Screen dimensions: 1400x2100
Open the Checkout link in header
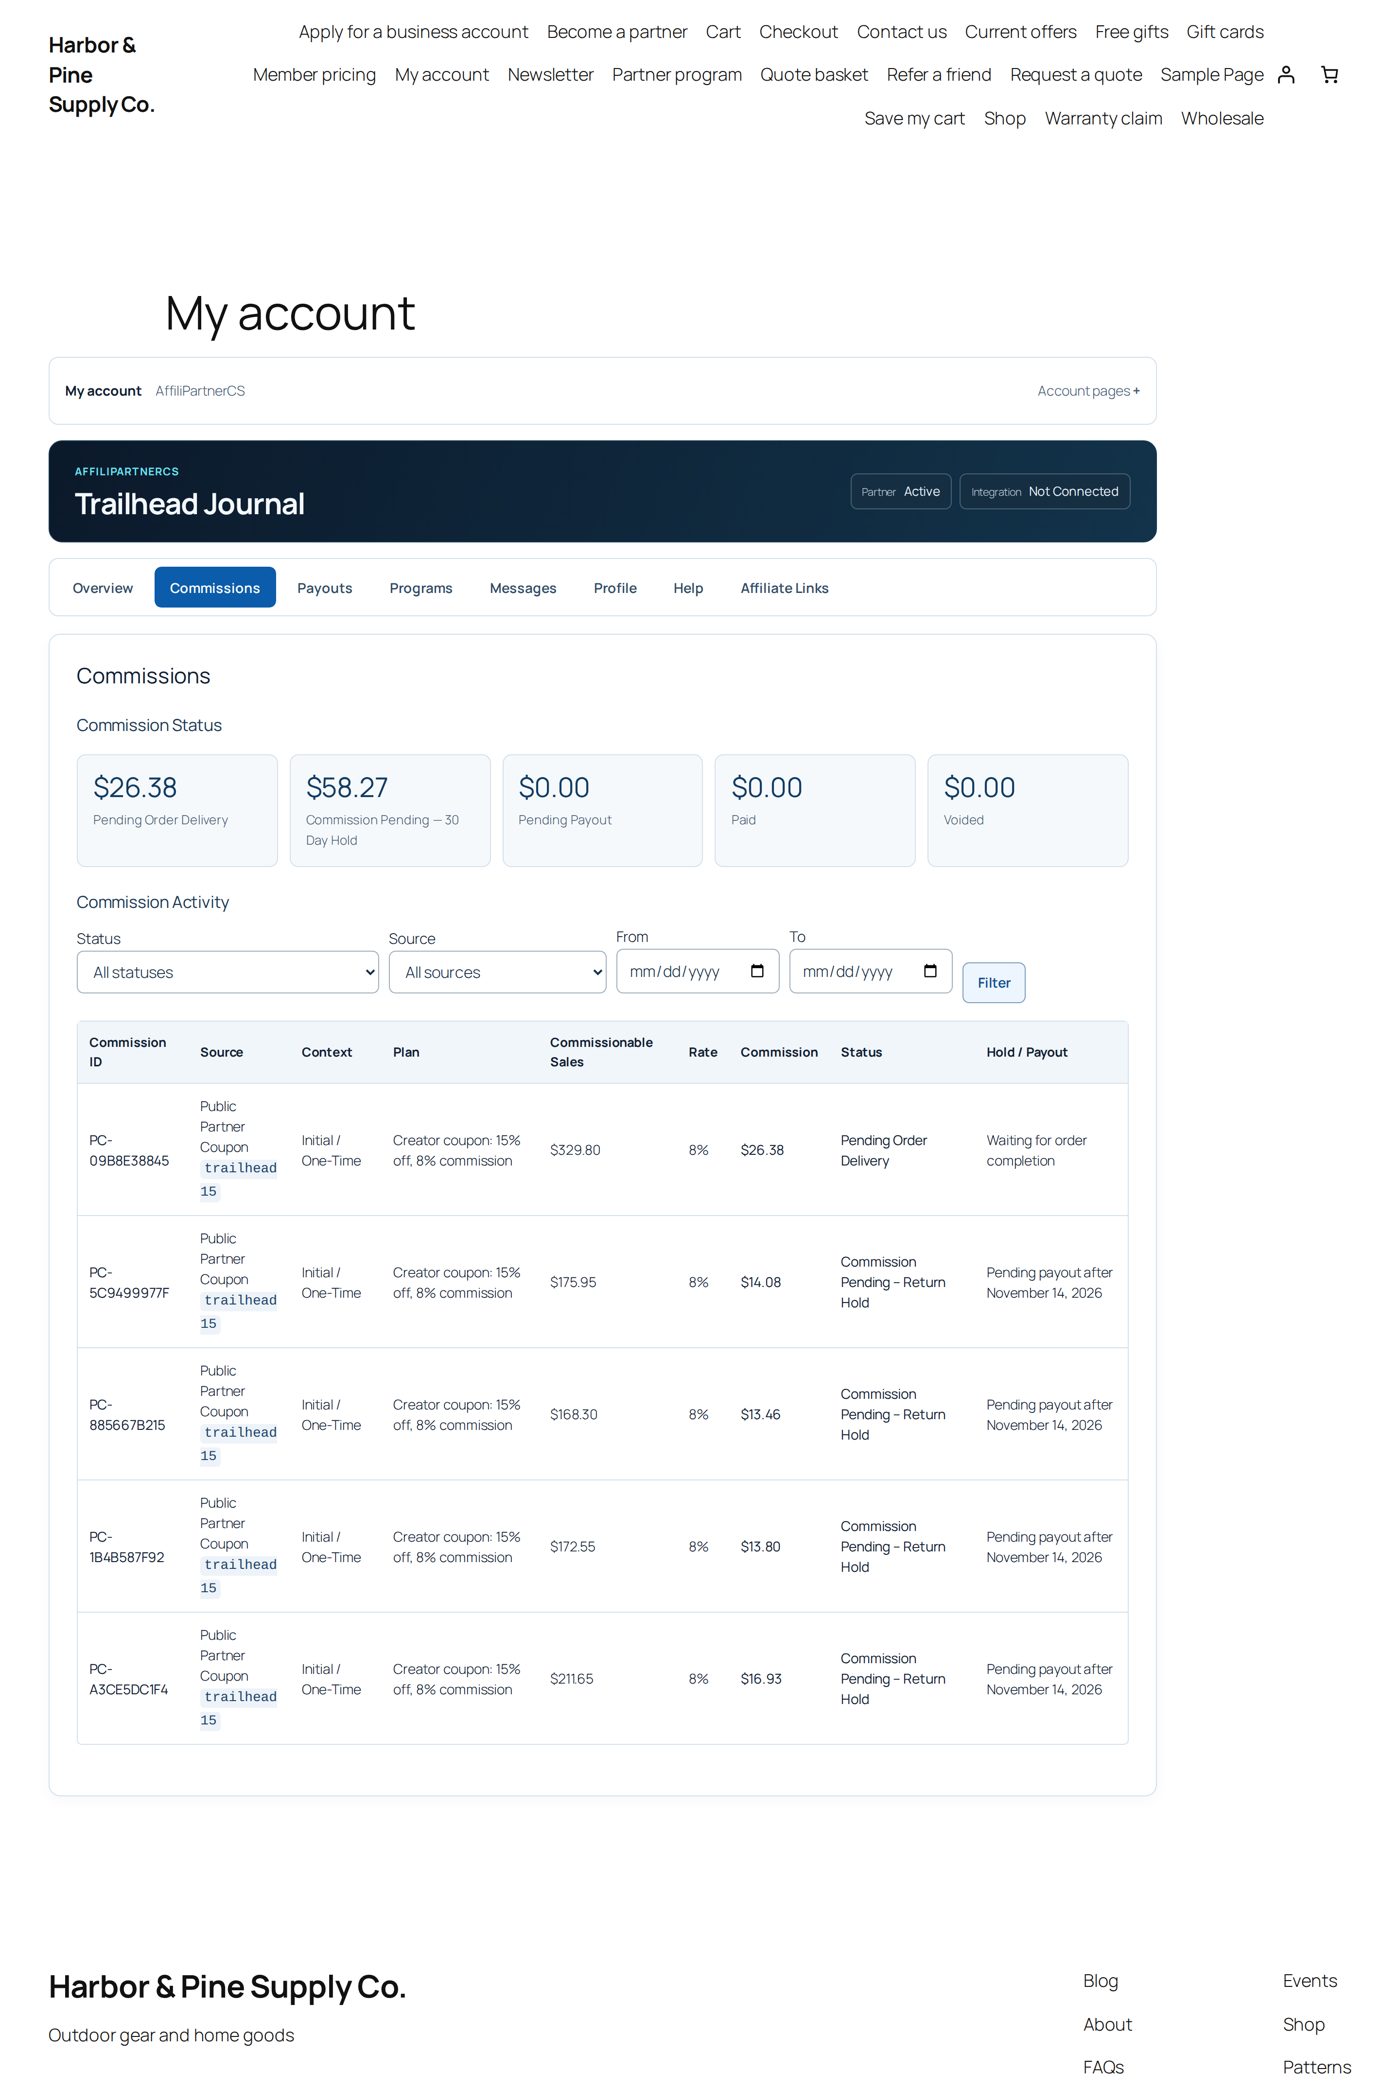[x=798, y=32]
